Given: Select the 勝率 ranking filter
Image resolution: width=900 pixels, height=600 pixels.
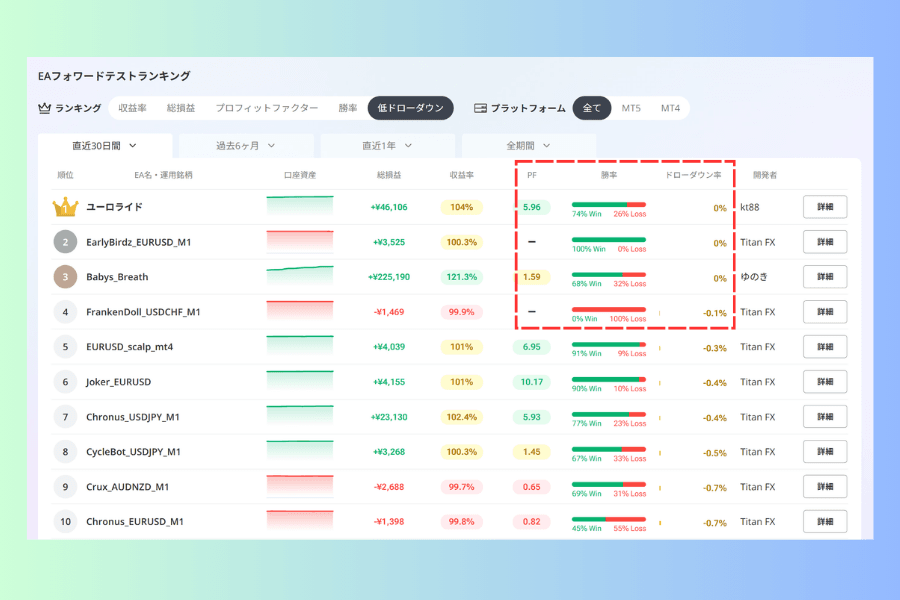Looking at the screenshot, I should pyautogui.click(x=347, y=108).
